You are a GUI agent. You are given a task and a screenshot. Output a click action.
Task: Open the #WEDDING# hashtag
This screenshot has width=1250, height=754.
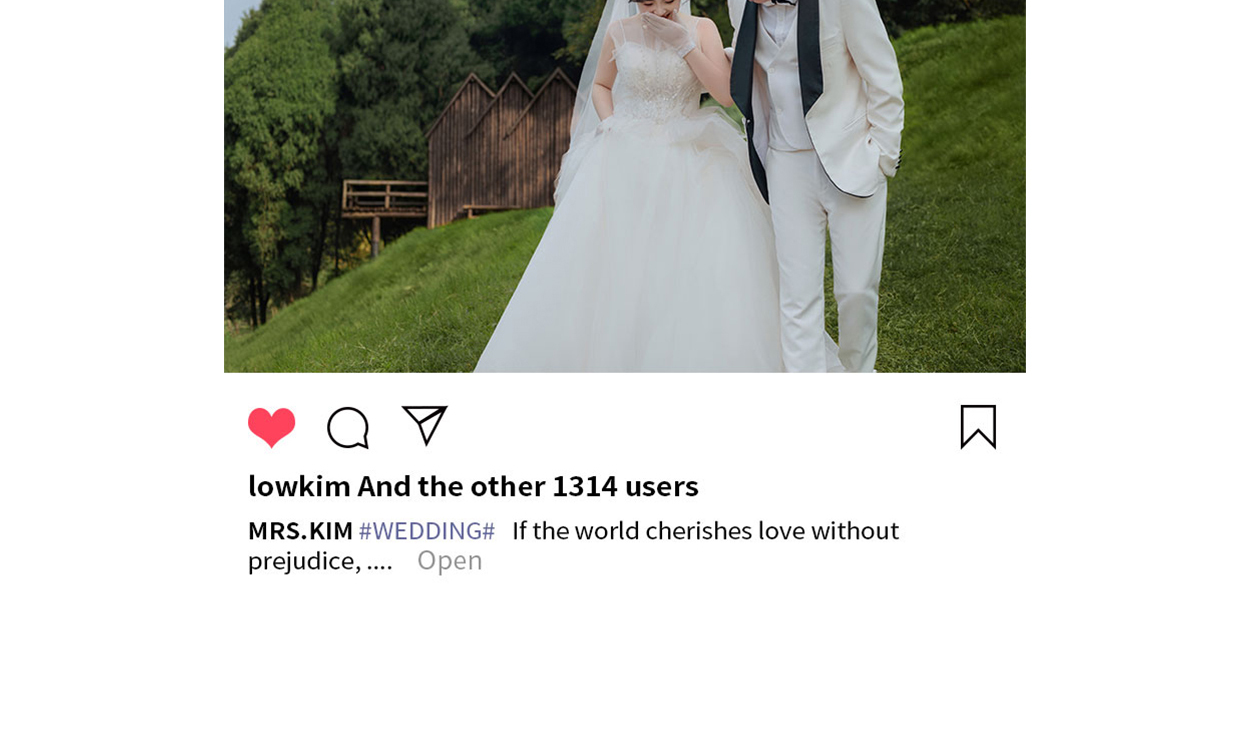tap(427, 531)
